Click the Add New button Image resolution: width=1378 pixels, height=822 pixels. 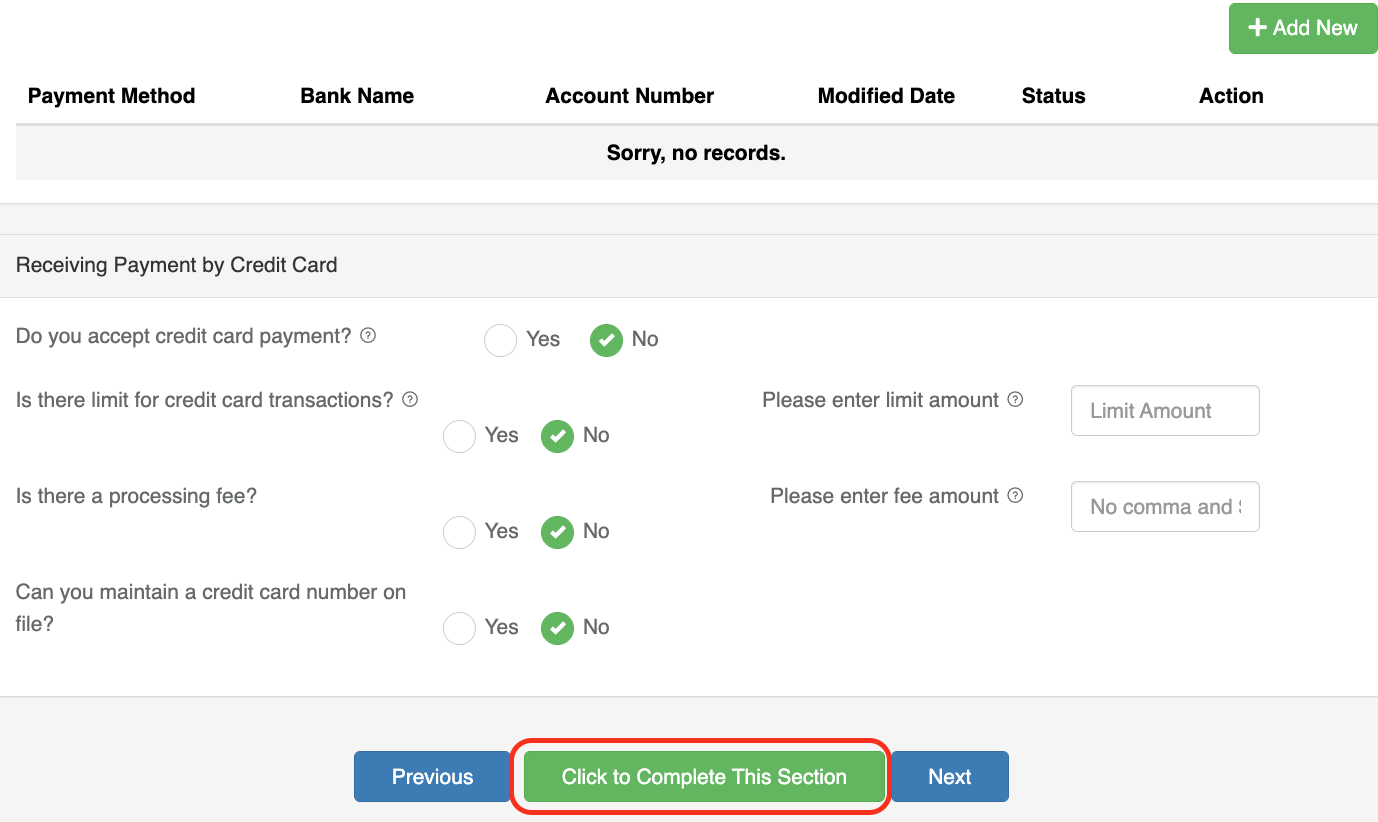pyautogui.click(x=1302, y=28)
